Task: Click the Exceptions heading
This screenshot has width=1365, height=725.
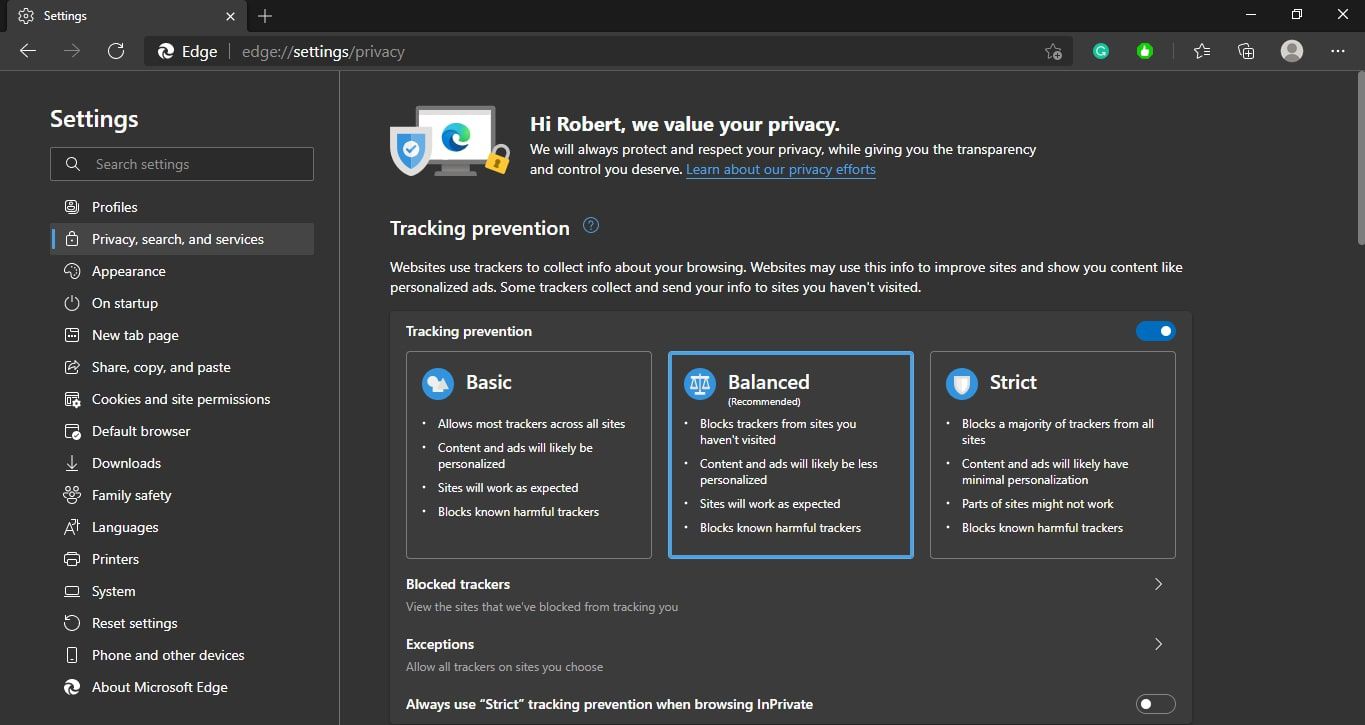Action: pos(440,644)
